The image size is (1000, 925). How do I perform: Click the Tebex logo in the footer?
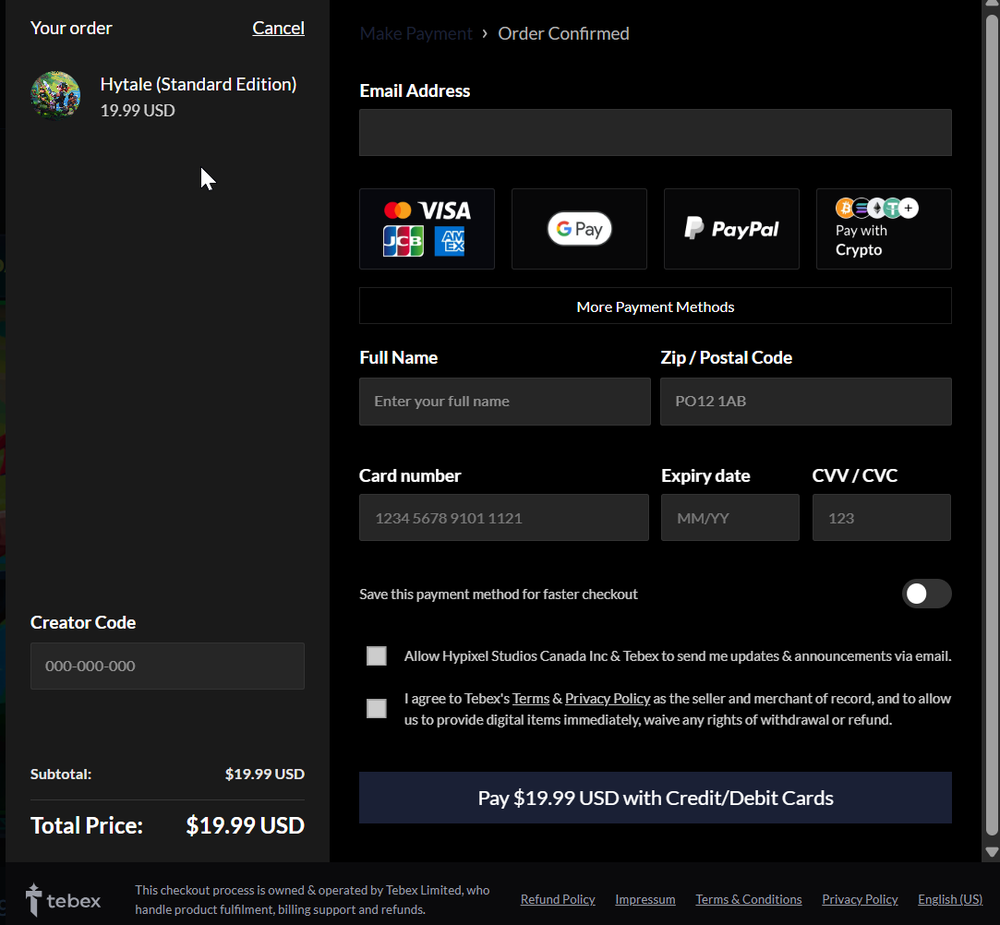(x=62, y=899)
